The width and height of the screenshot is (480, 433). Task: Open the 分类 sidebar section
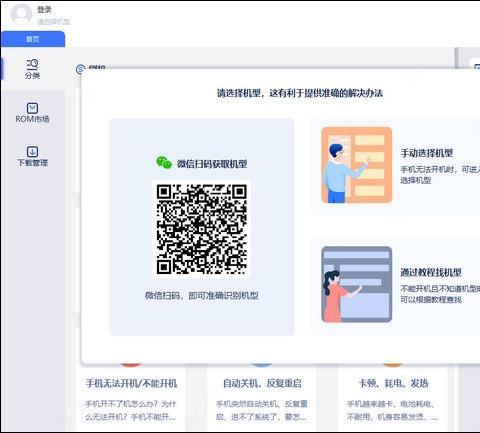(x=32, y=69)
